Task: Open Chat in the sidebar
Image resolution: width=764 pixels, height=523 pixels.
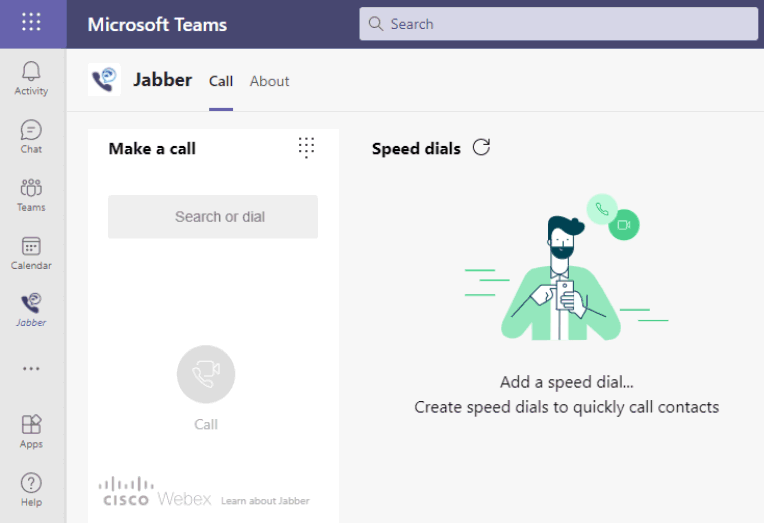Action: 31,137
